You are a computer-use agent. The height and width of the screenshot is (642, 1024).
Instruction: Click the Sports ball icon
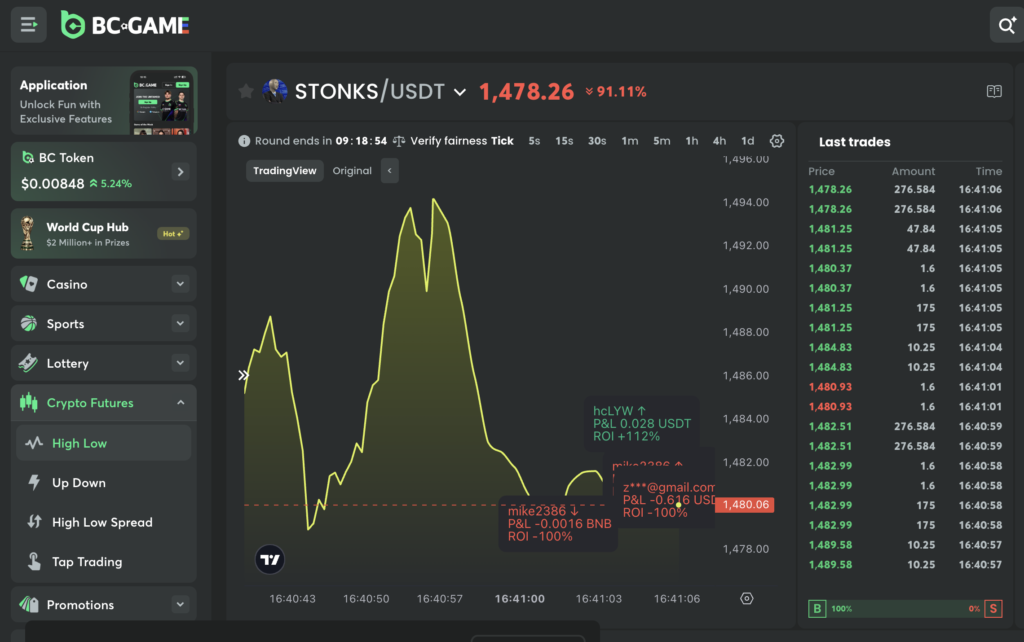pyautogui.click(x=29, y=323)
